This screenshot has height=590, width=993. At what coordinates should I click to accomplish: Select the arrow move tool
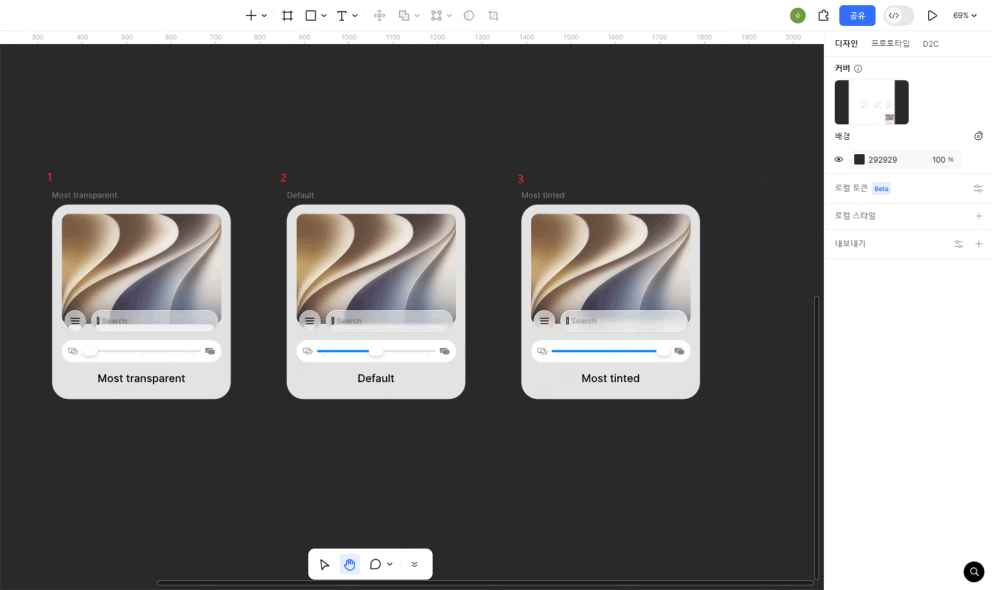324,564
